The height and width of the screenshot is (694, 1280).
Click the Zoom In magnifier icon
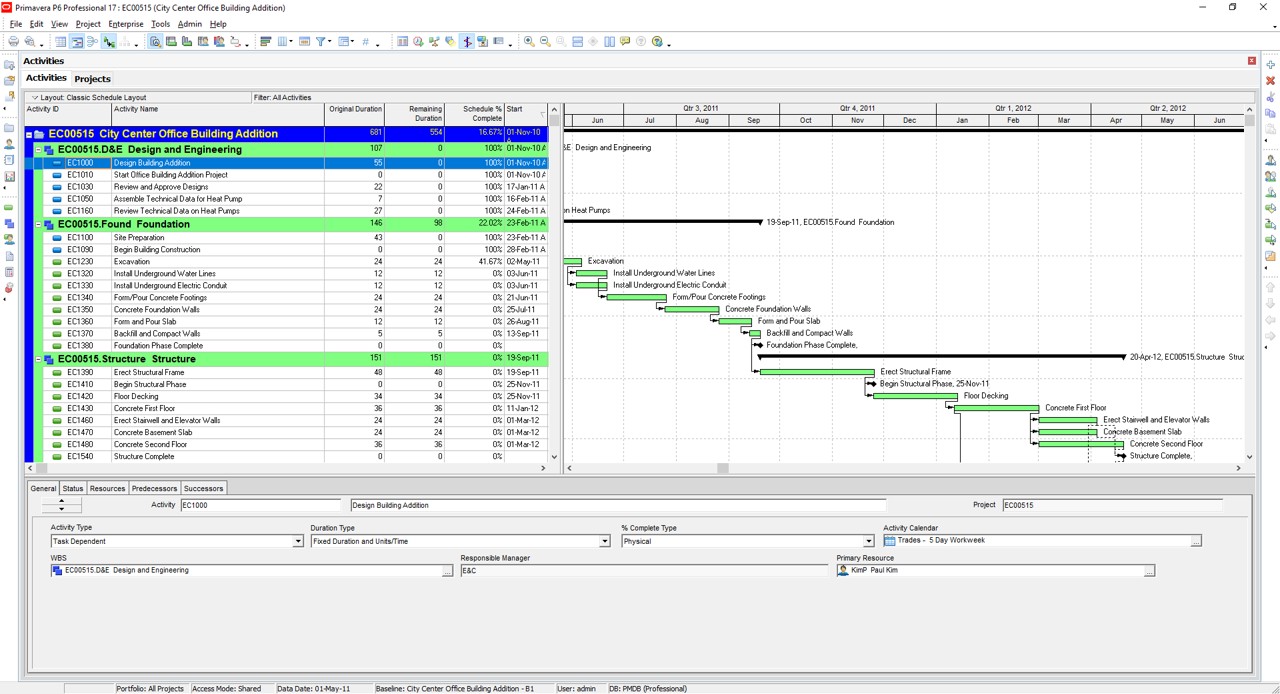pyautogui.click(x=529, y=42)
